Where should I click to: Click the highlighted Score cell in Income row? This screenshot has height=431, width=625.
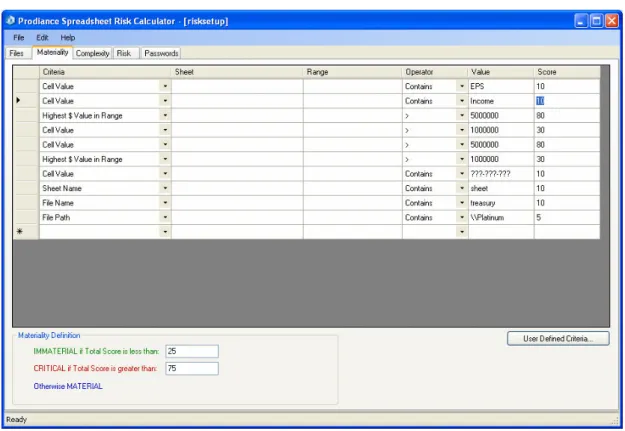(567, 101)
